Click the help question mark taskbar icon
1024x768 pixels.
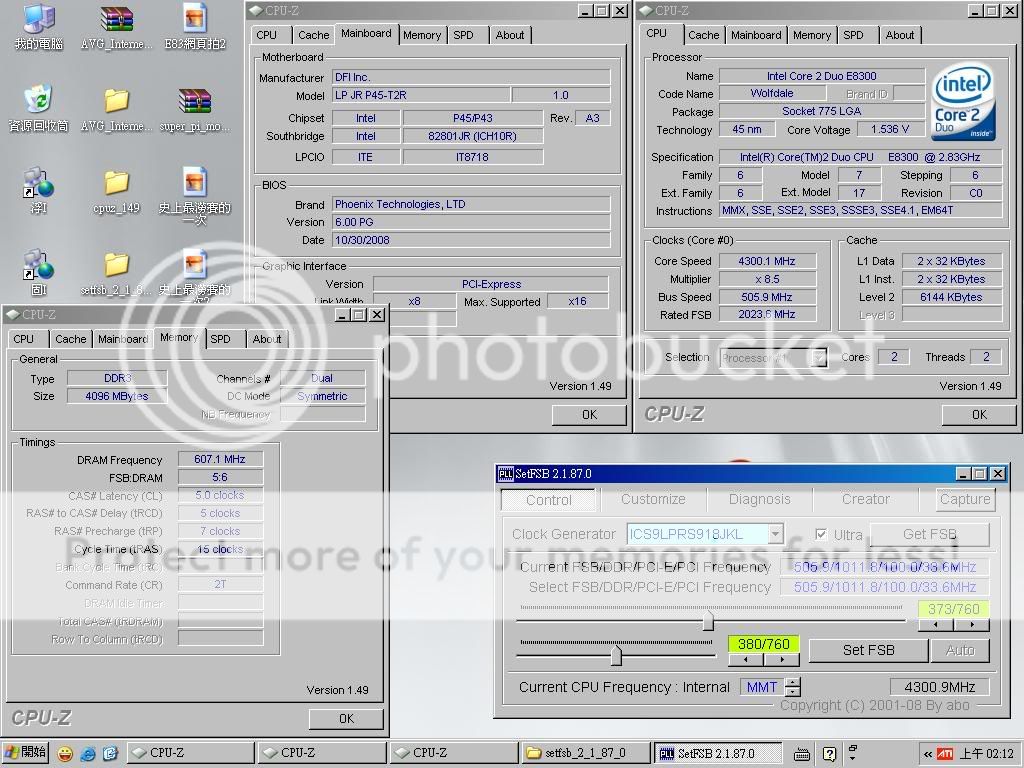click(829, 754)
